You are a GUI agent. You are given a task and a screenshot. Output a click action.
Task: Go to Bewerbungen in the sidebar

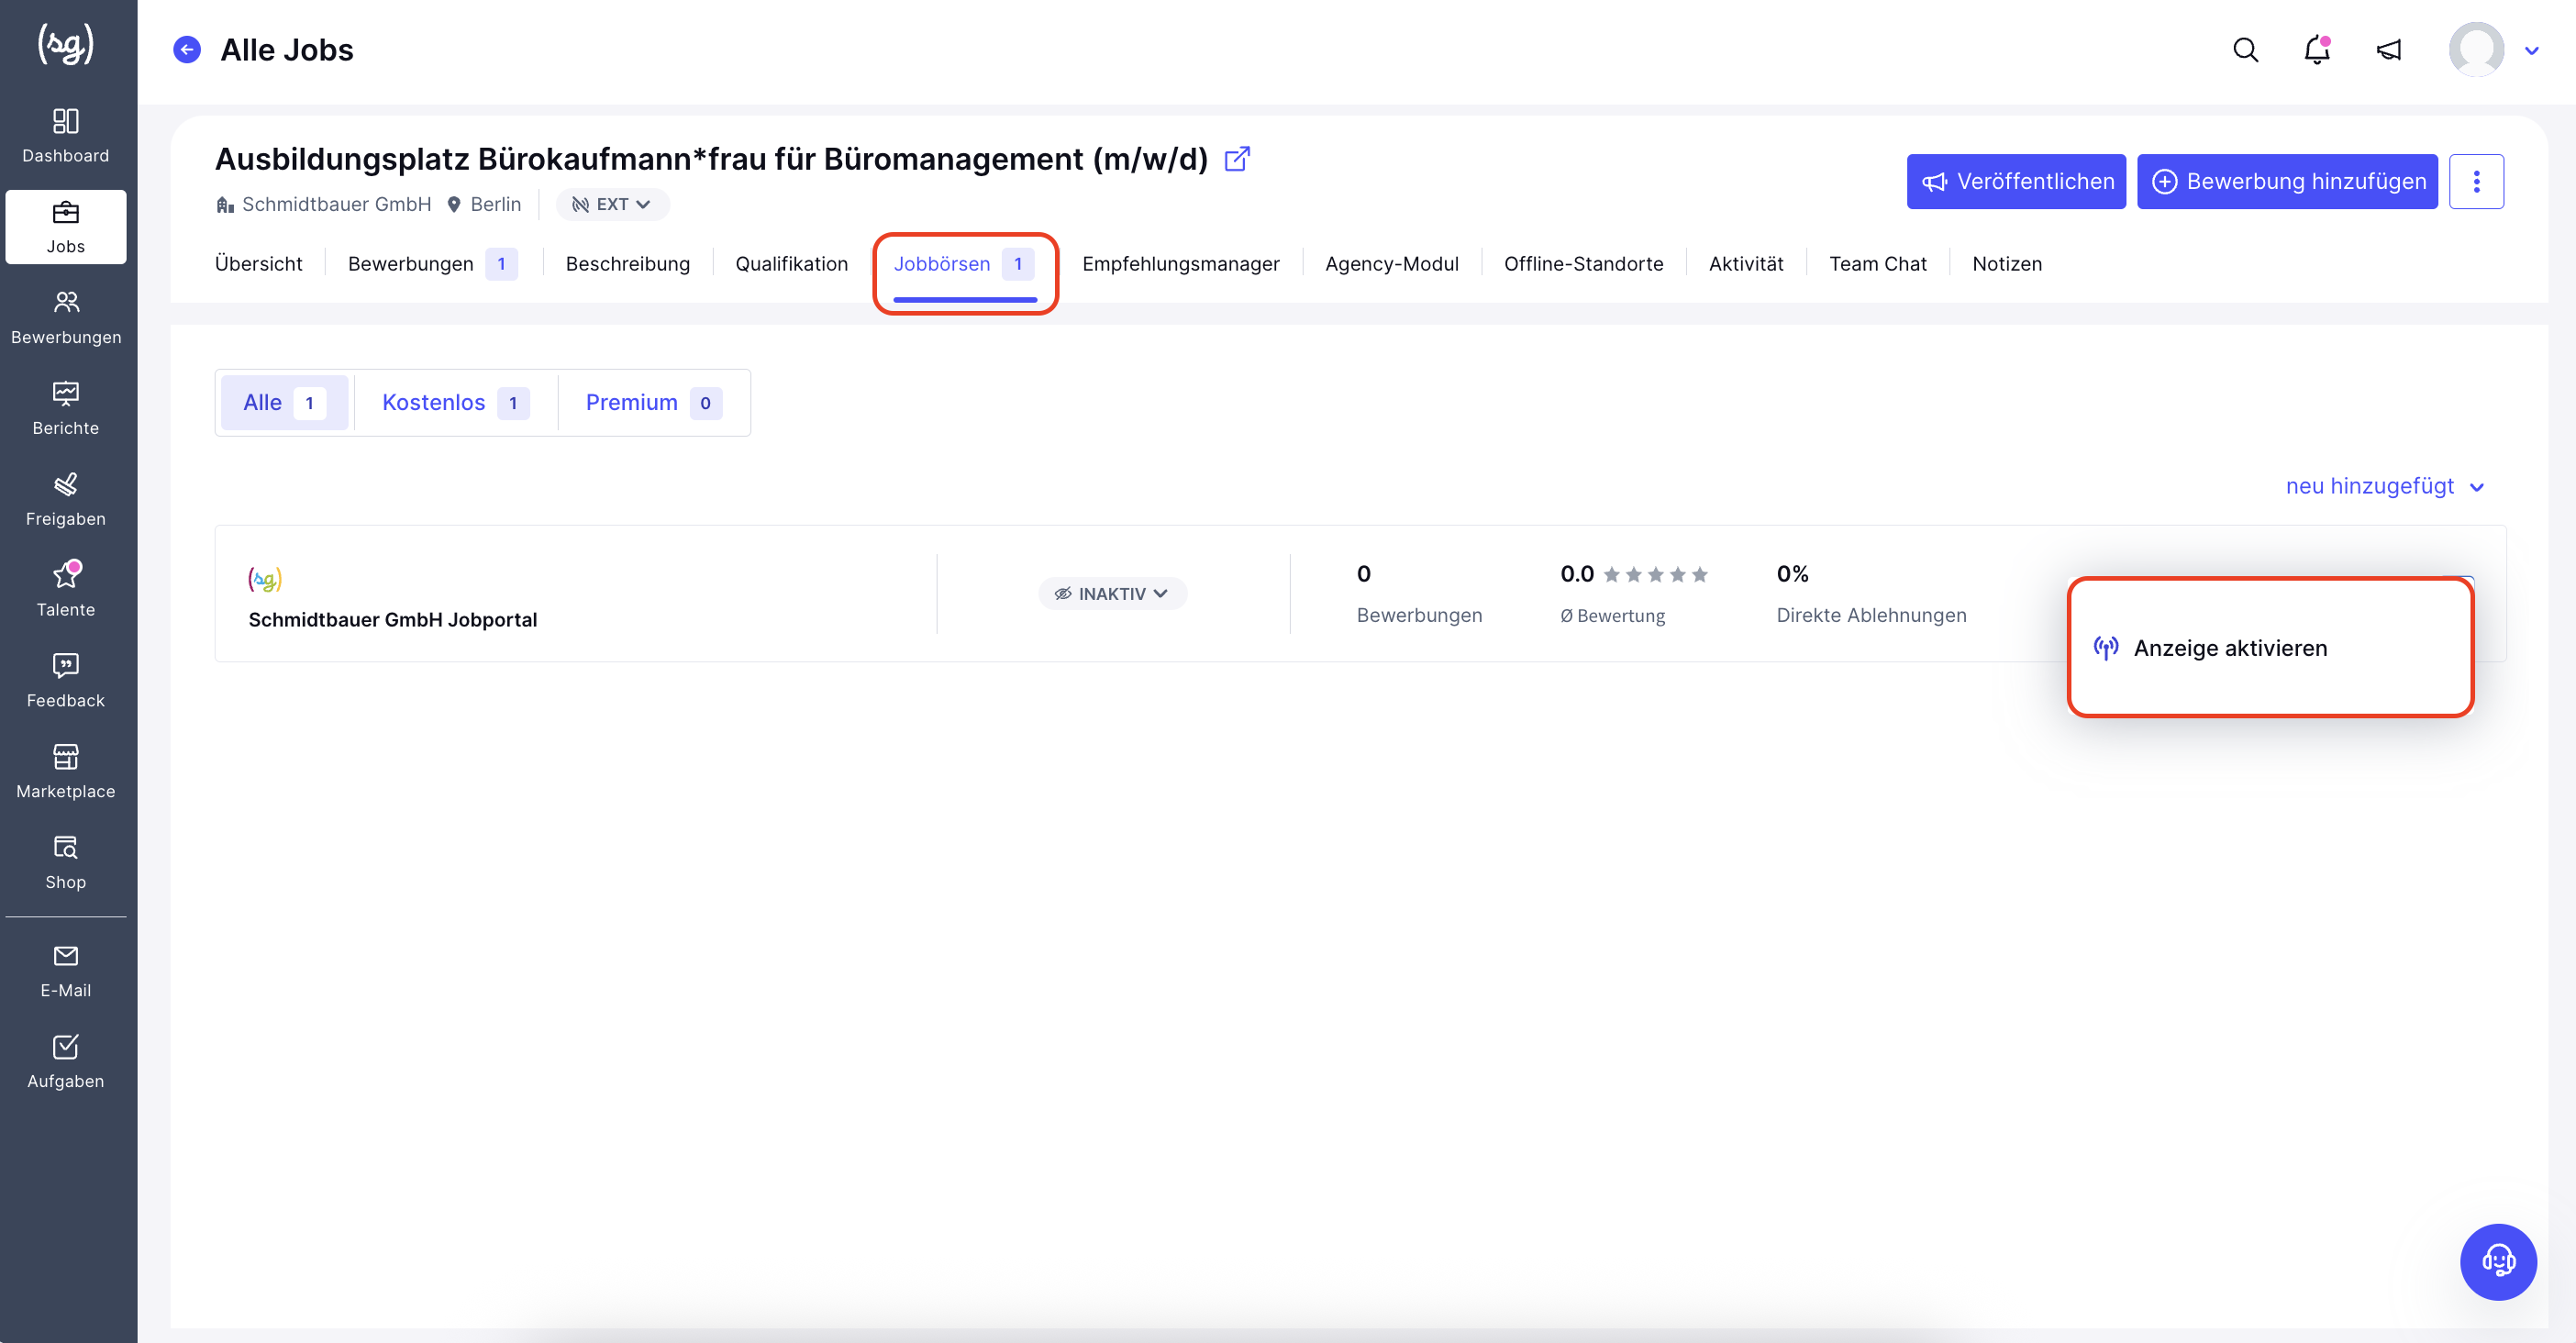coord(66,318)
